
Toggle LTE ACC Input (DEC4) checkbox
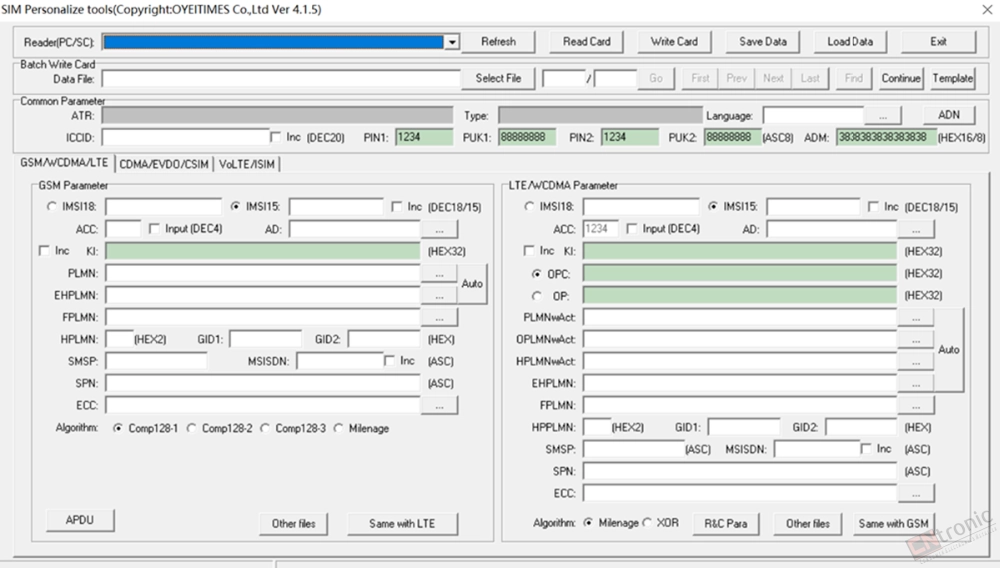click(631, 228)
